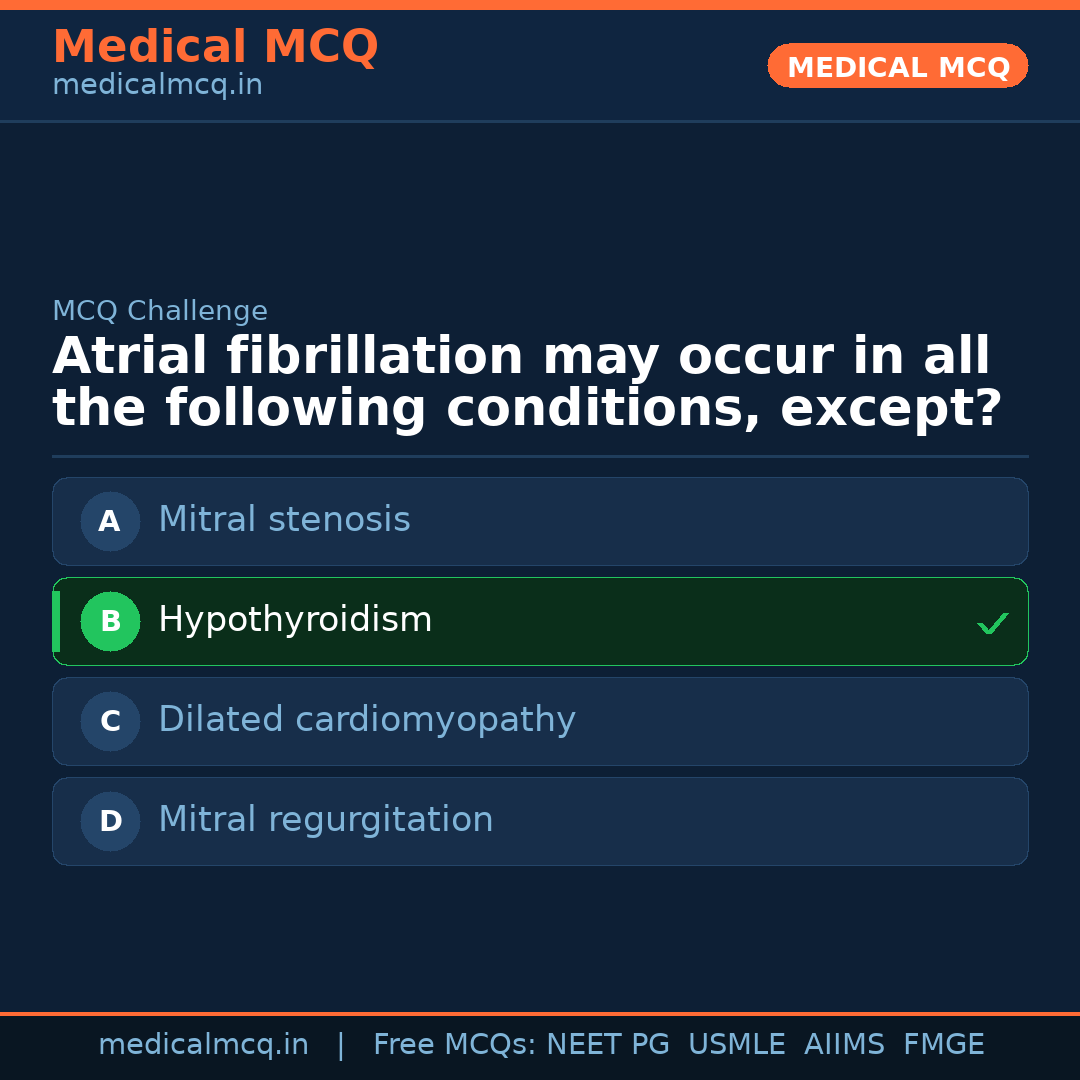The height and width of the screenshot is (1080, 1080).
Task: Click the green checkmark on Hypothyroidism
Action: [992, 624]
